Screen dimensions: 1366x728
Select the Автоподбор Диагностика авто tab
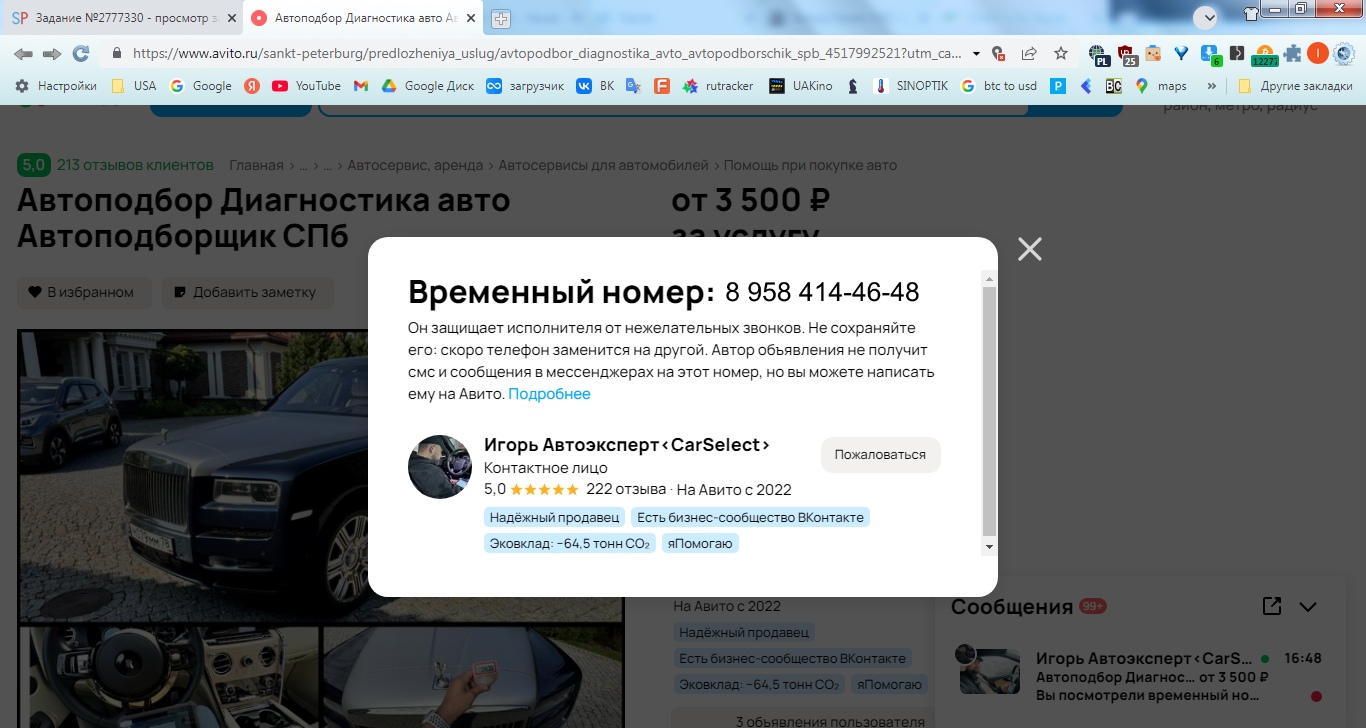363,18
